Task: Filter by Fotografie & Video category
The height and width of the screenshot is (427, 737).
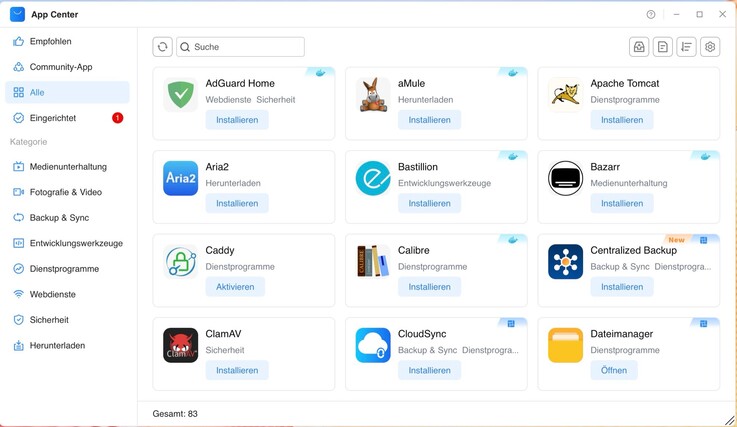Action: tap(67, 192)
